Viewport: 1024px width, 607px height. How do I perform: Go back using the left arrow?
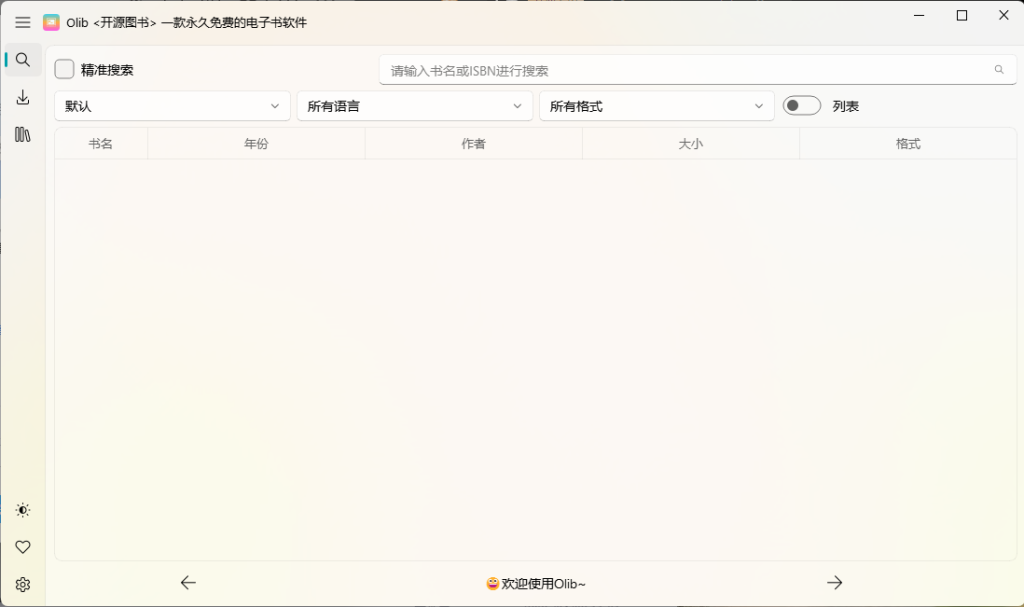188,582
